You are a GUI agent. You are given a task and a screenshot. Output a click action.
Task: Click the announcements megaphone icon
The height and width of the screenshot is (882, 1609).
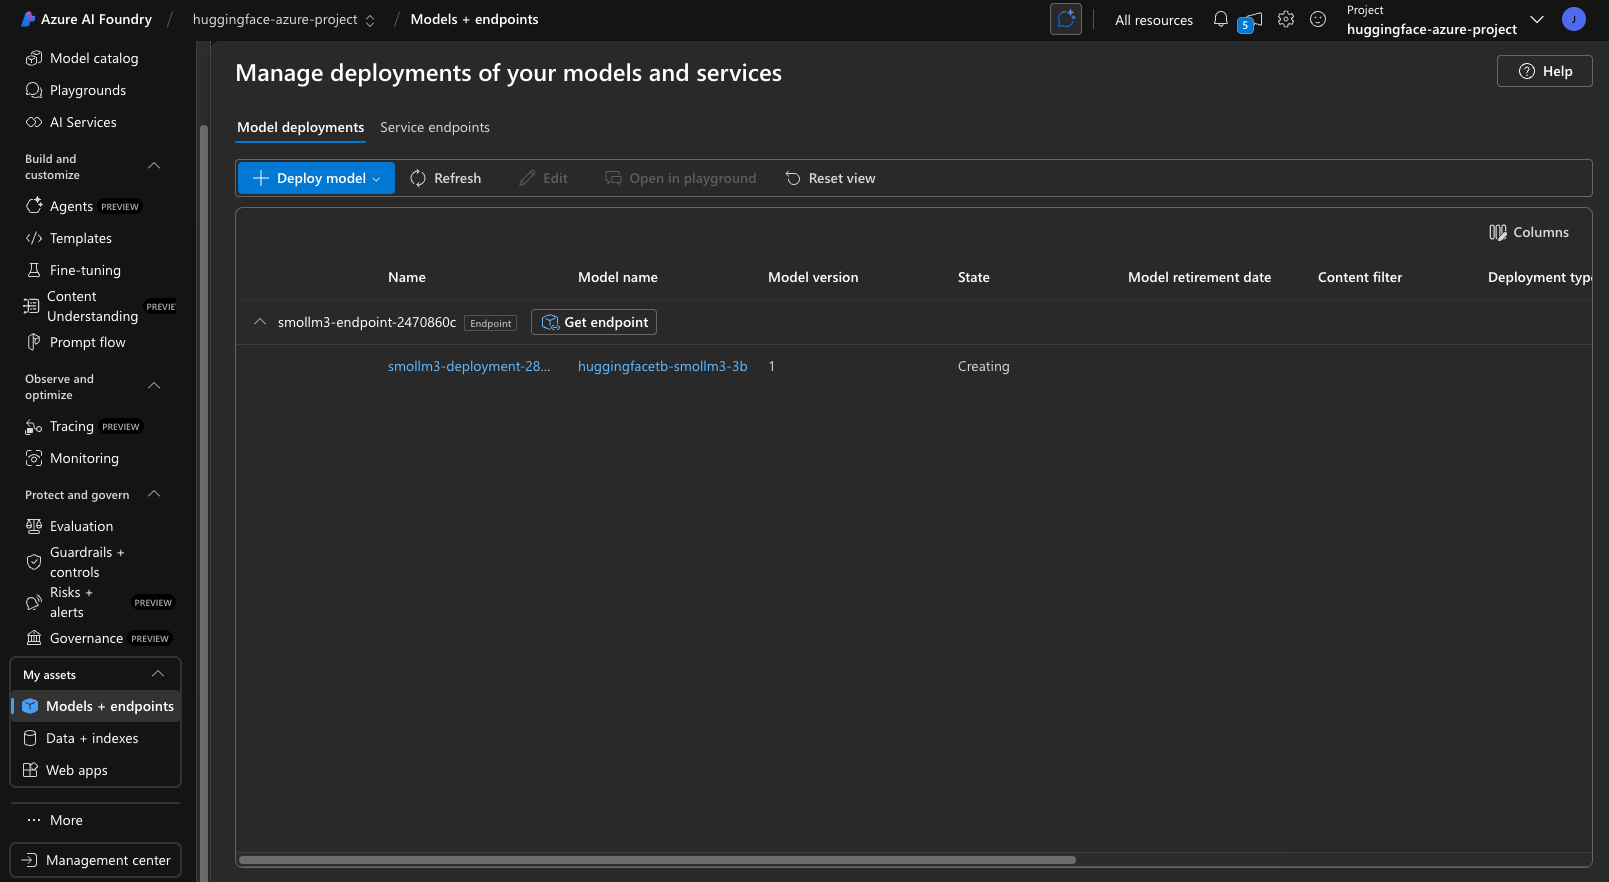tap(1252, 21)
